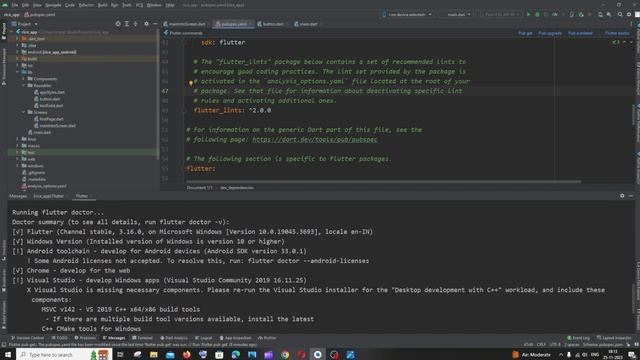This screenshot has width=640, height=360.
Task: Run the app with the green play icon
Action: (528, 14)
